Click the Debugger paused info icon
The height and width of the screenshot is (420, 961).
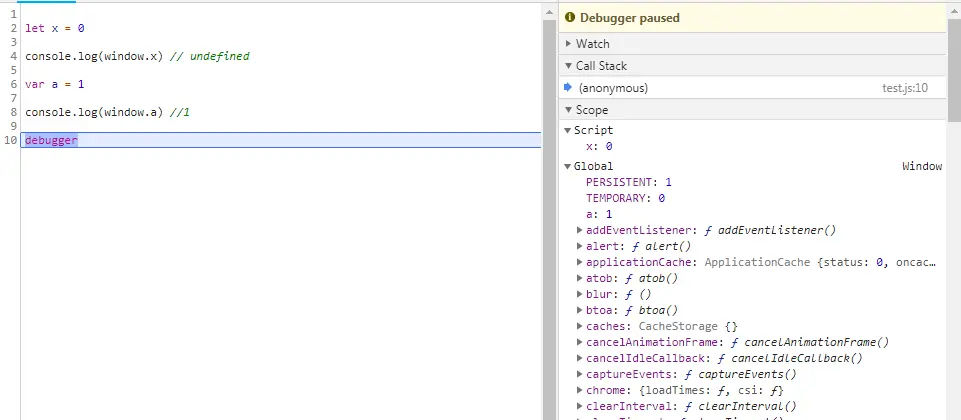tap(570, 18)
